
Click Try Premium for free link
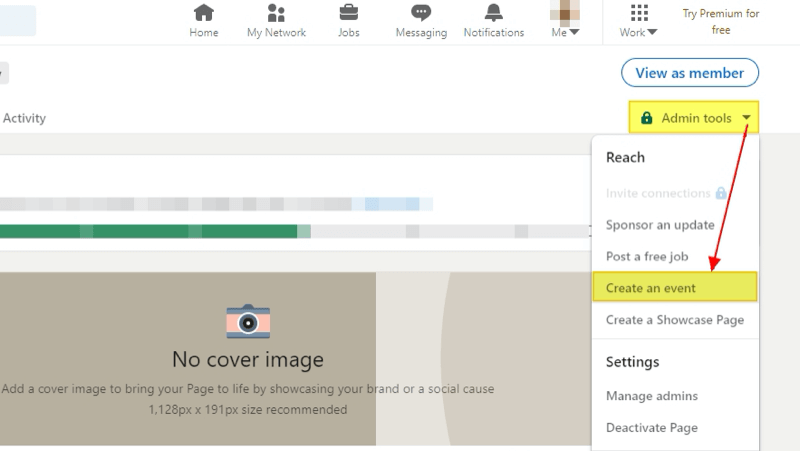coord(721,21)
